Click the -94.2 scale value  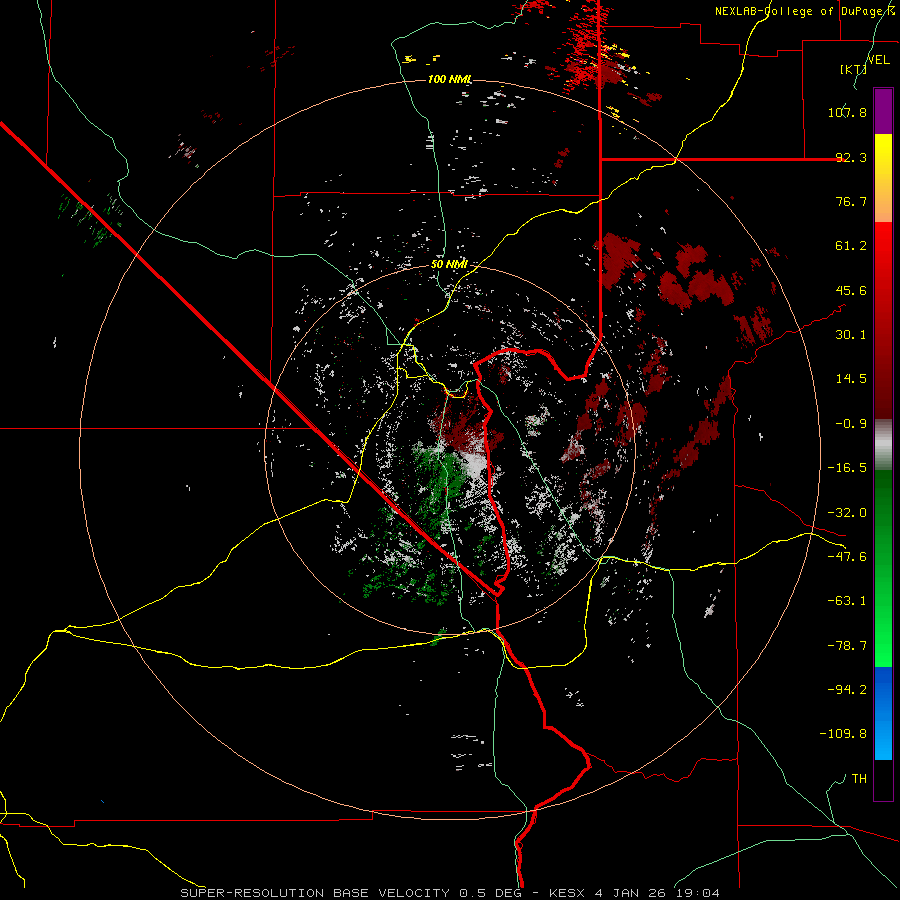pyautogui.click(x=847, y=690)
